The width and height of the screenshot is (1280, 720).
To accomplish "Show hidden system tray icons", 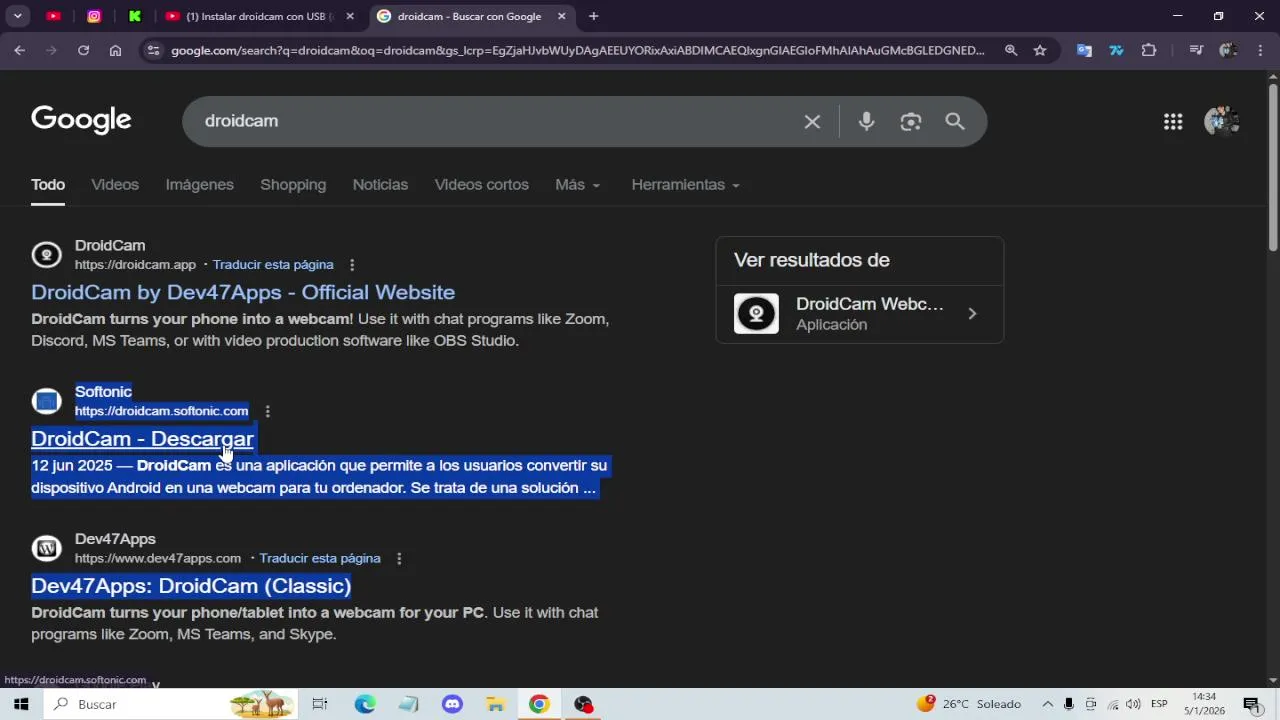I will [1048, 704].
